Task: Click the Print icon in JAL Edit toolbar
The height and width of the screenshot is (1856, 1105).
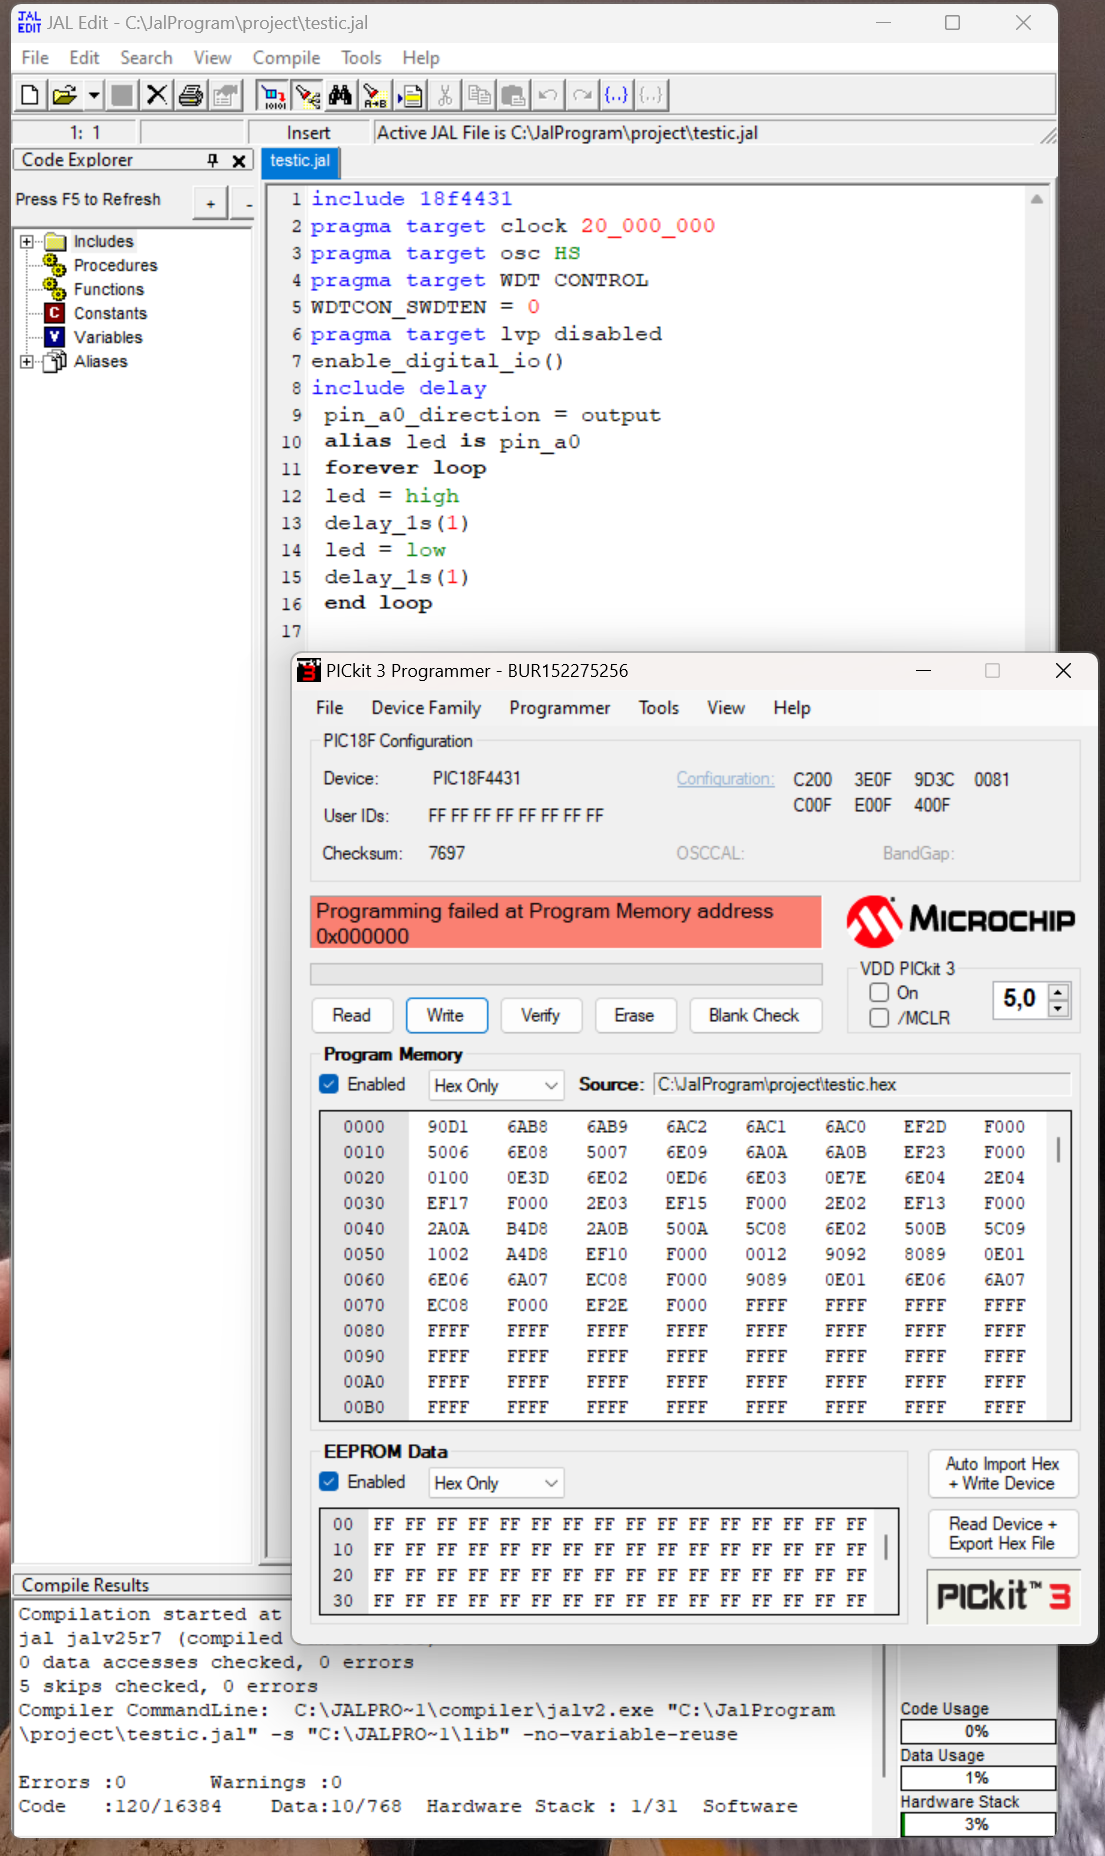Action: (x=190, y=95)
